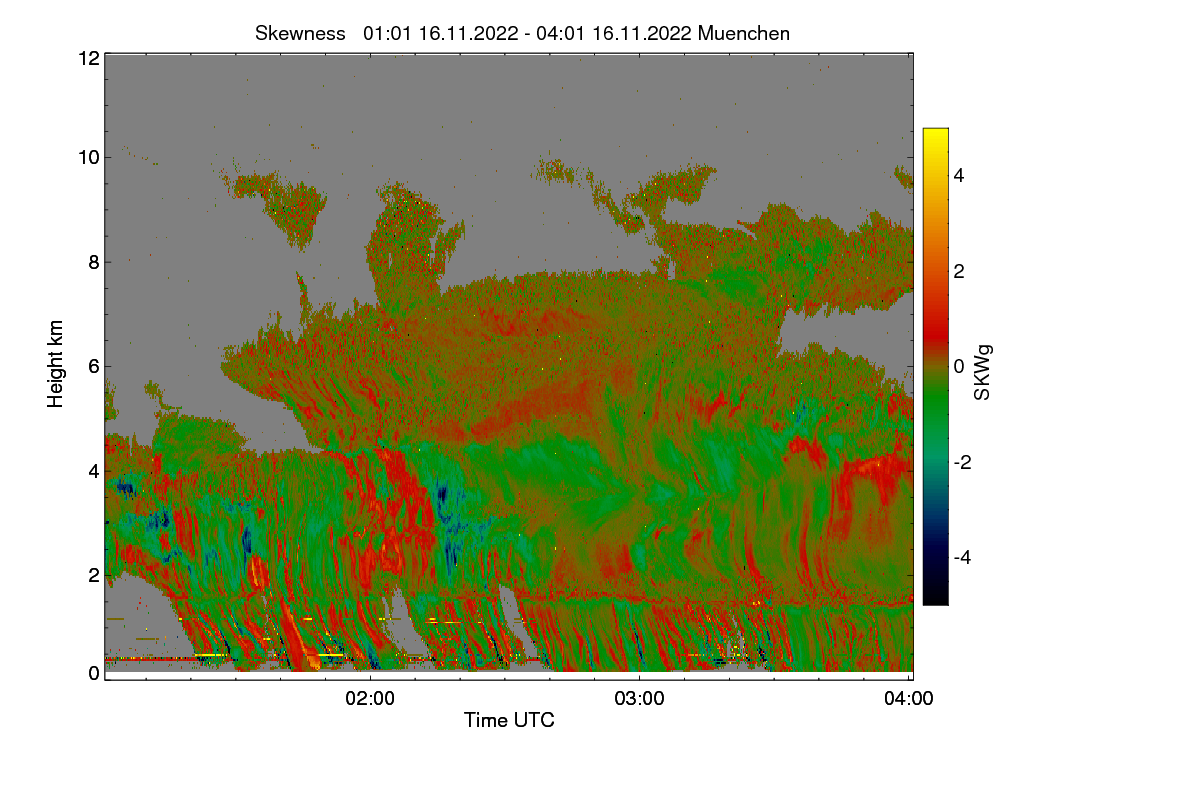The height and width of the screenshot is (800, 1200).
Task: Click the '04:00' time tick label
Action: [909, 699]
